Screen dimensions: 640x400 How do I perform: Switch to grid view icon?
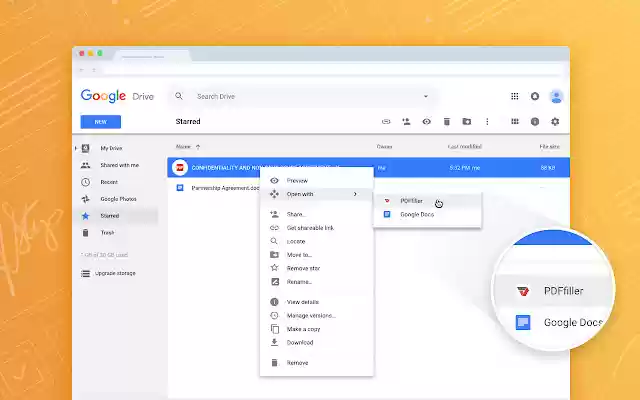pyautogui.click(x=515, y=122)
